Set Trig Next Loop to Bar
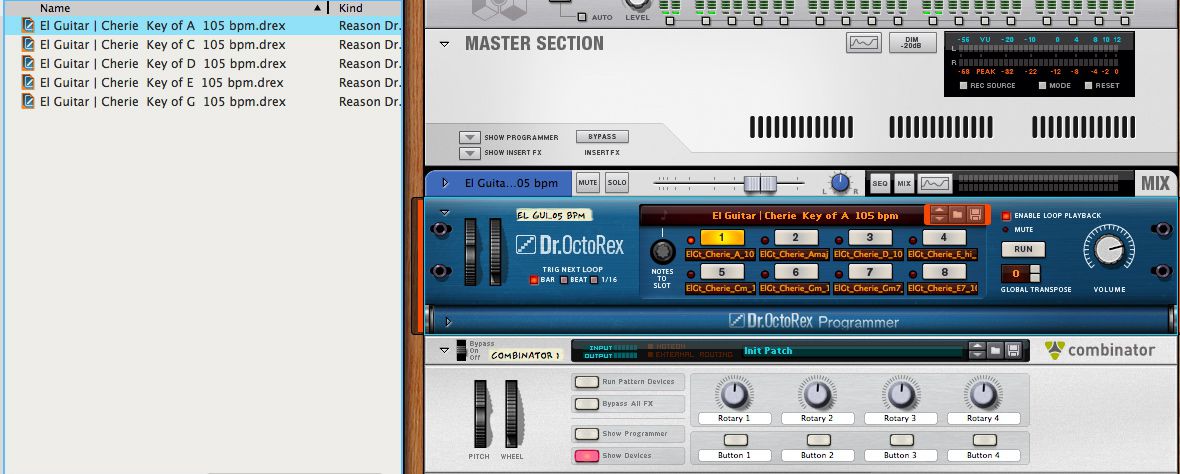This screenshot has width=1180, height=474. [x=534, y=280]
